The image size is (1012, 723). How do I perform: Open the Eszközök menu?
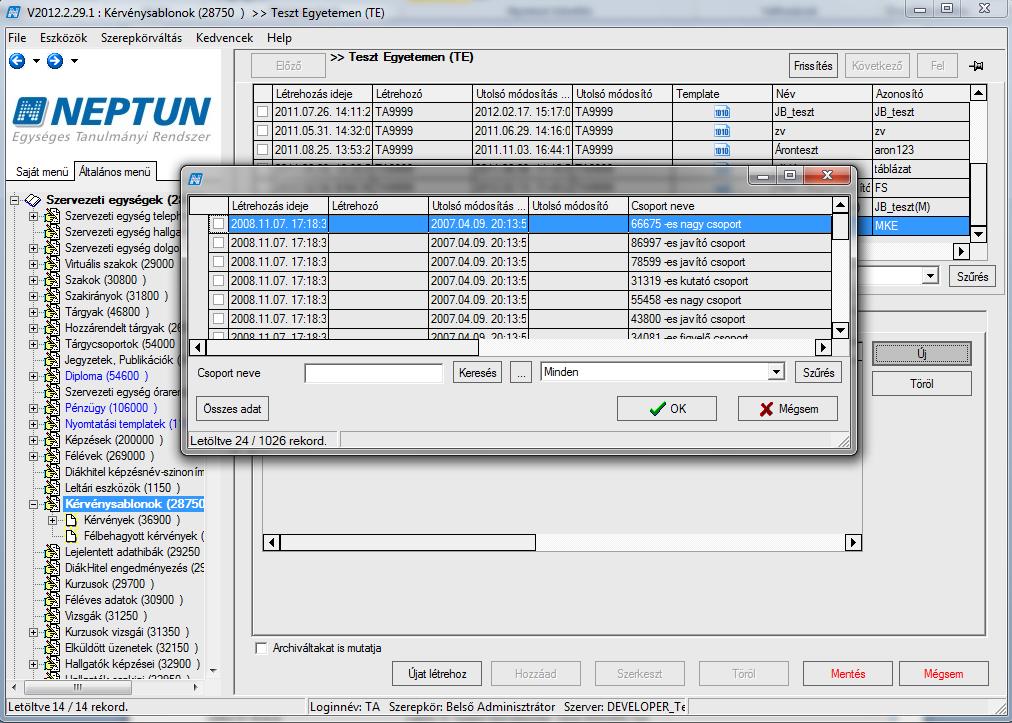coord(63,38)
